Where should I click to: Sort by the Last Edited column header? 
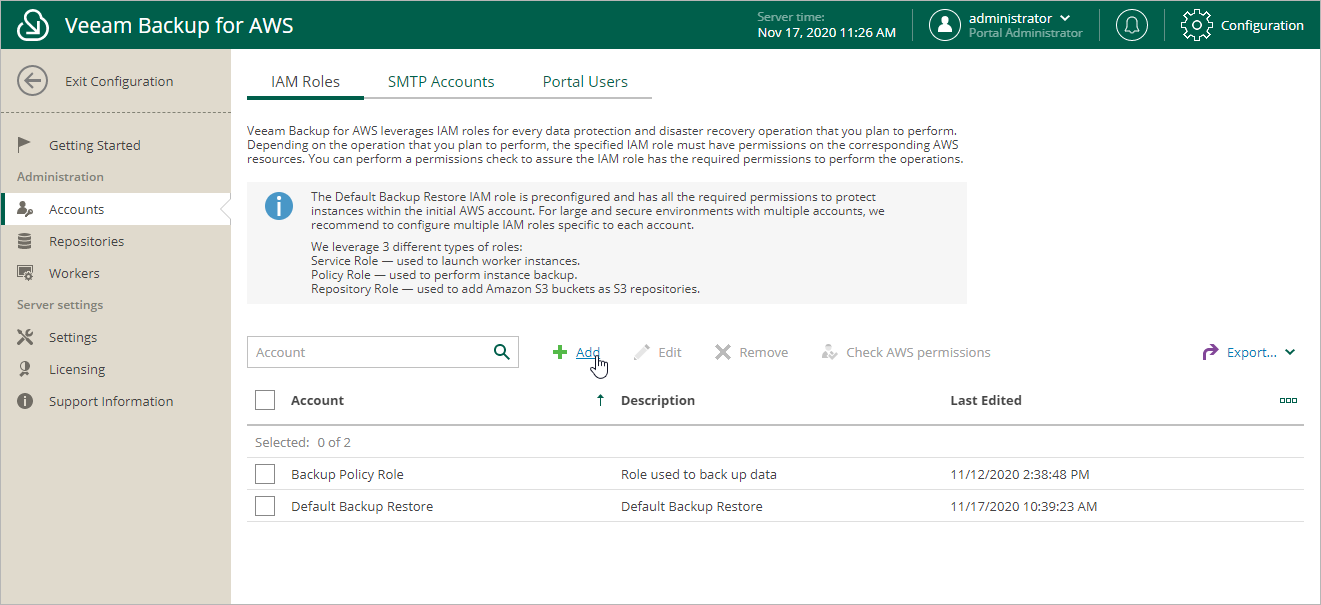[x=986, y=400]
